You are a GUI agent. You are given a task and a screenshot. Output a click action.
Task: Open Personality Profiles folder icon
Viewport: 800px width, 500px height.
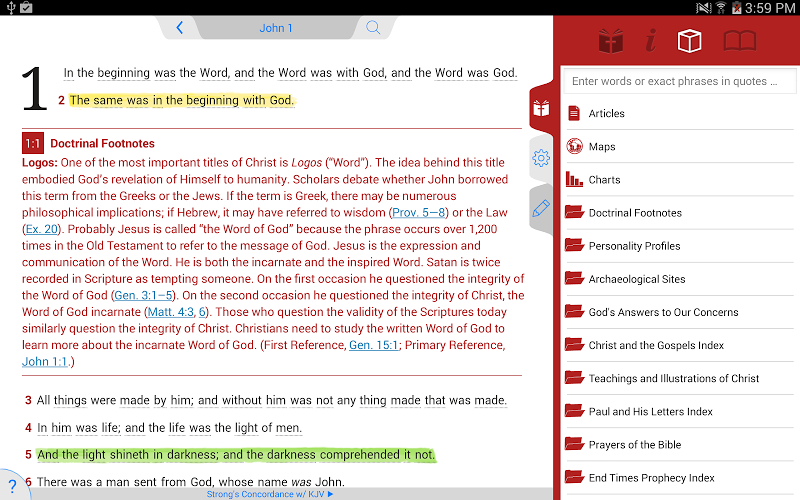(574, 245)
